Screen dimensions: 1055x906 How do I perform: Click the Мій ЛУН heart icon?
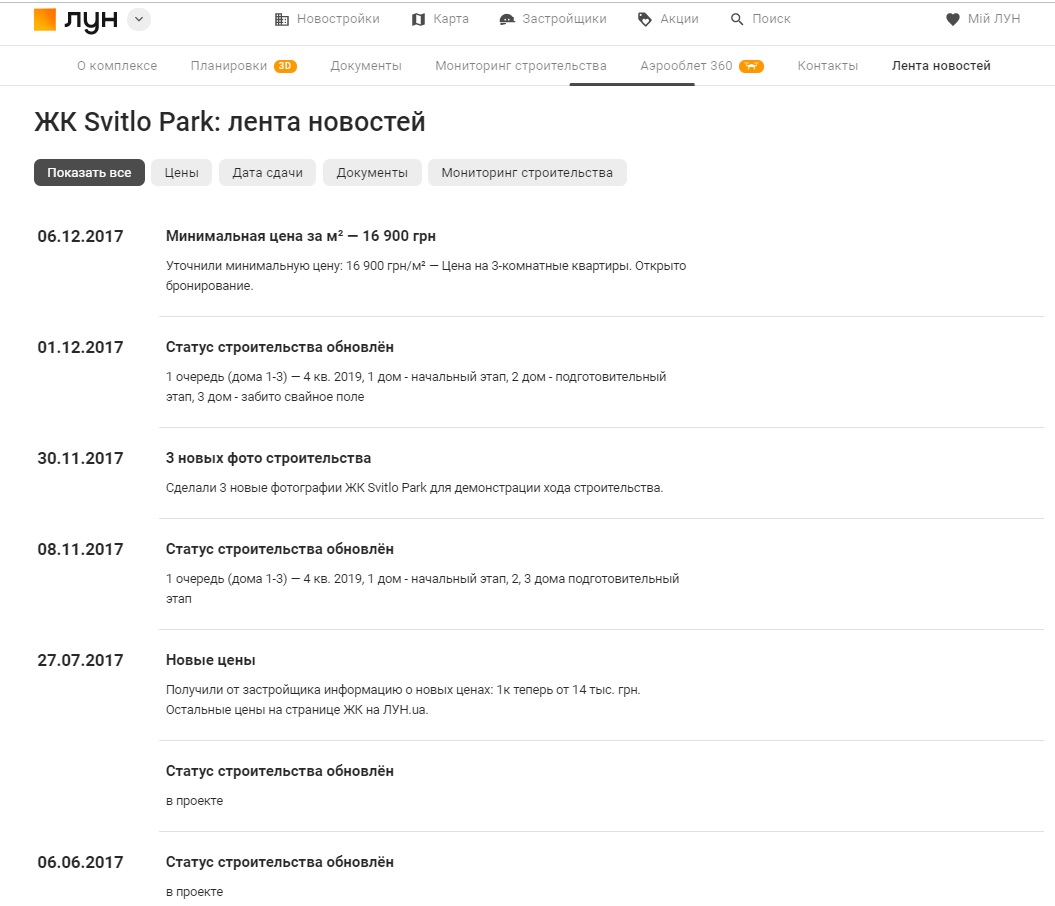(x=952, y=19)
